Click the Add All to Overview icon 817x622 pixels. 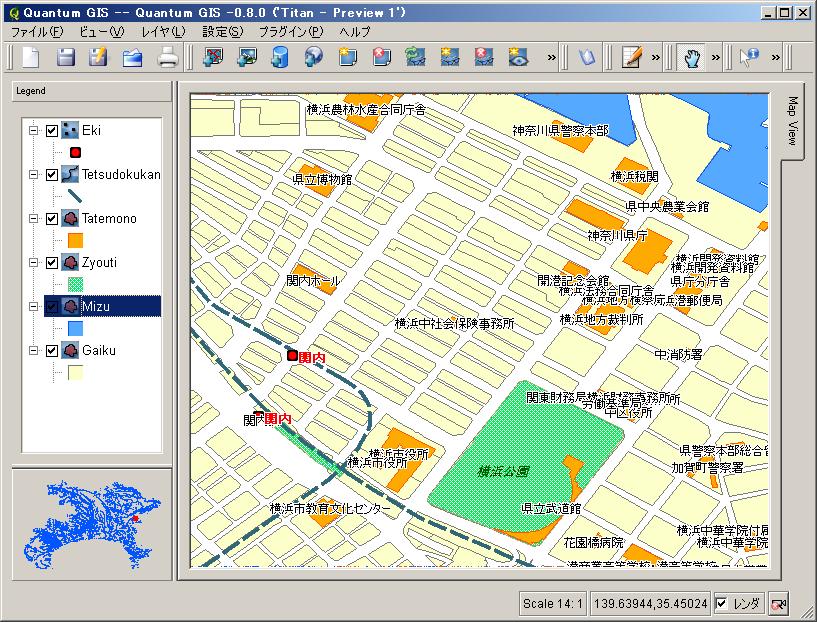450,57
